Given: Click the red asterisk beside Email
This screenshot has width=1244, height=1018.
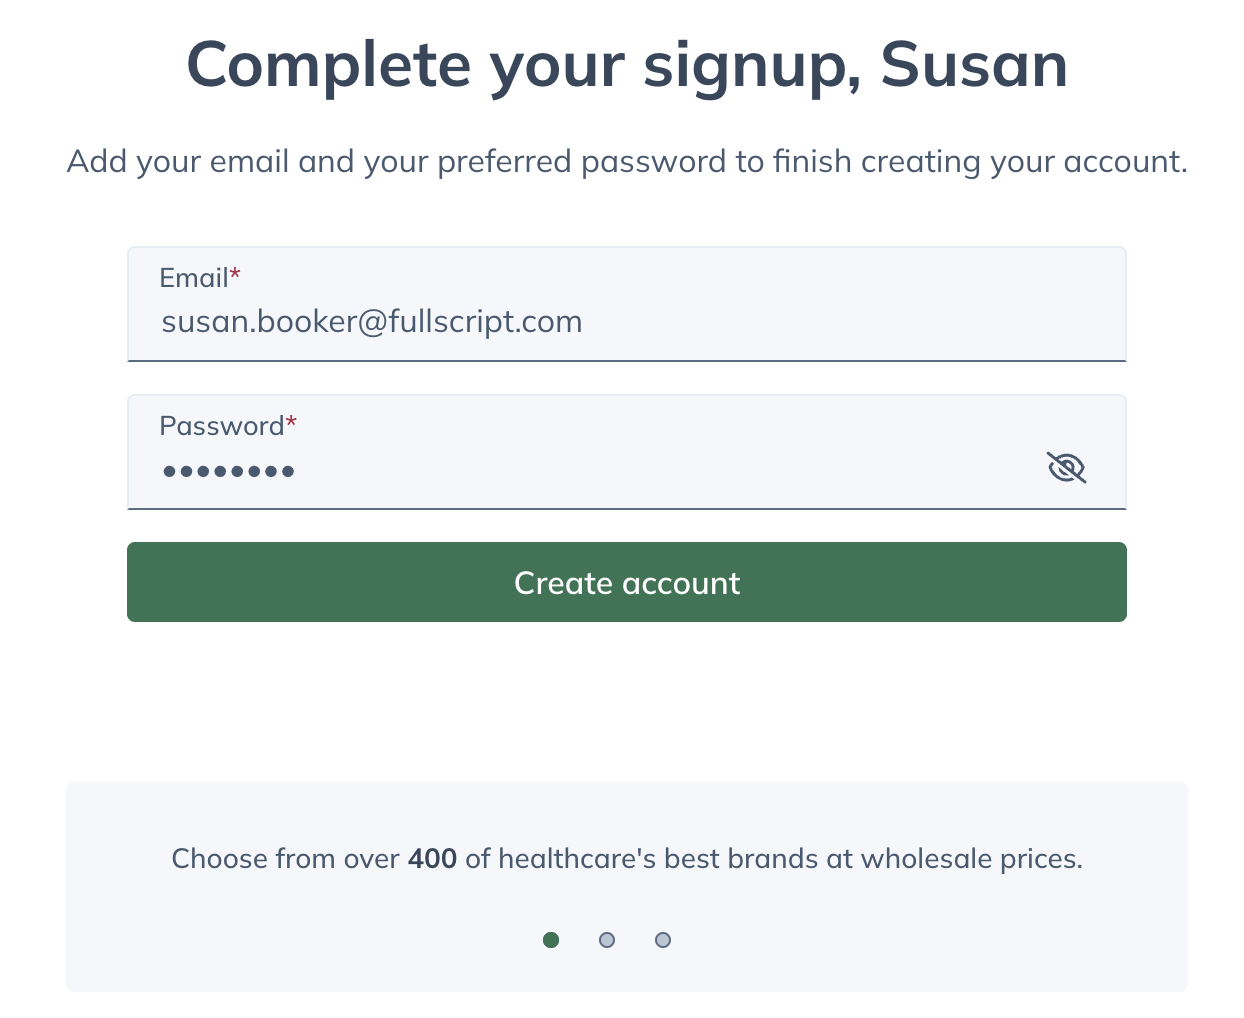Looking at the screenshot, I should click(x=236, y=274).
